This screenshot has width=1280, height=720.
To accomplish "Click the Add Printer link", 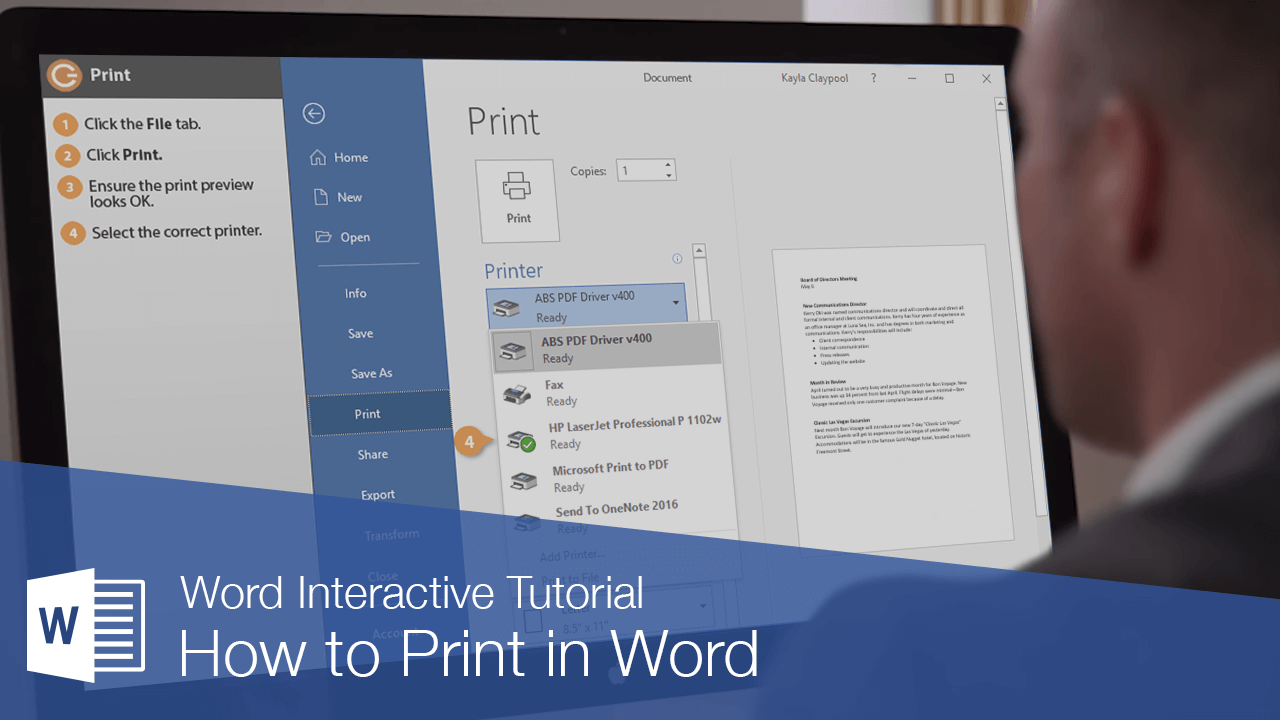I will tap(575, 555).
